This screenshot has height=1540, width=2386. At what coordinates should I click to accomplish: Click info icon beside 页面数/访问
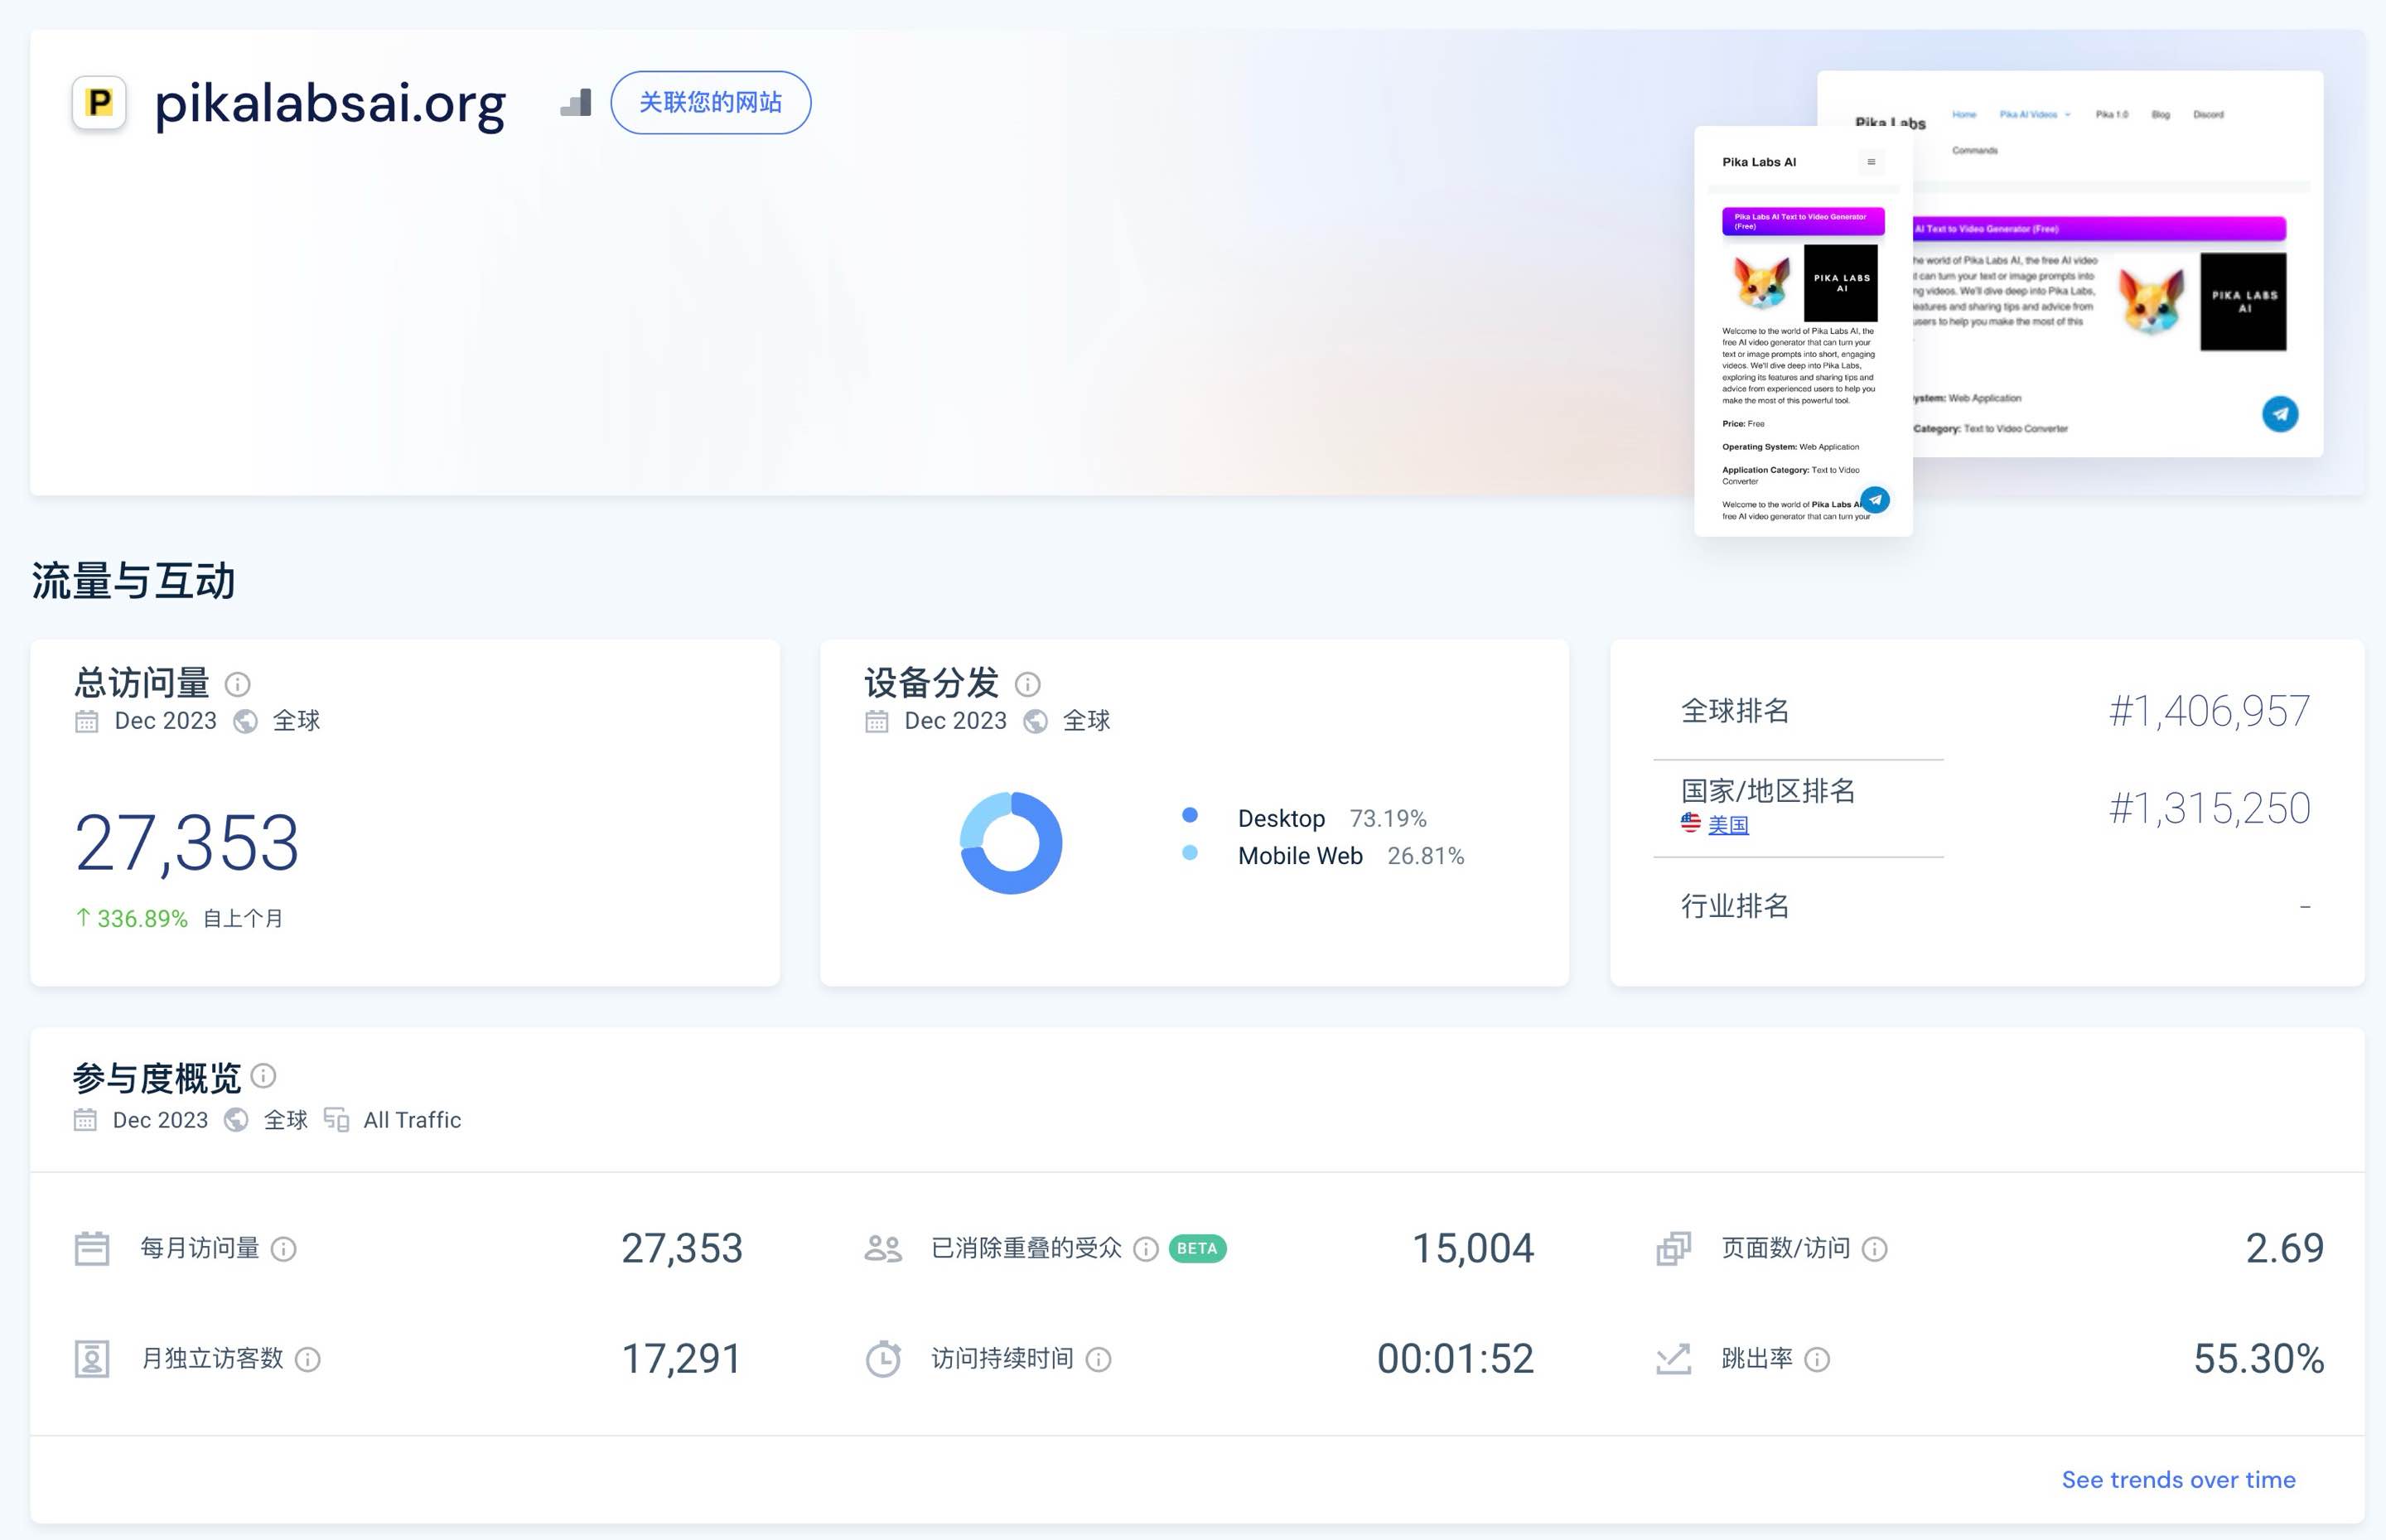(x=1875, y=1249)
